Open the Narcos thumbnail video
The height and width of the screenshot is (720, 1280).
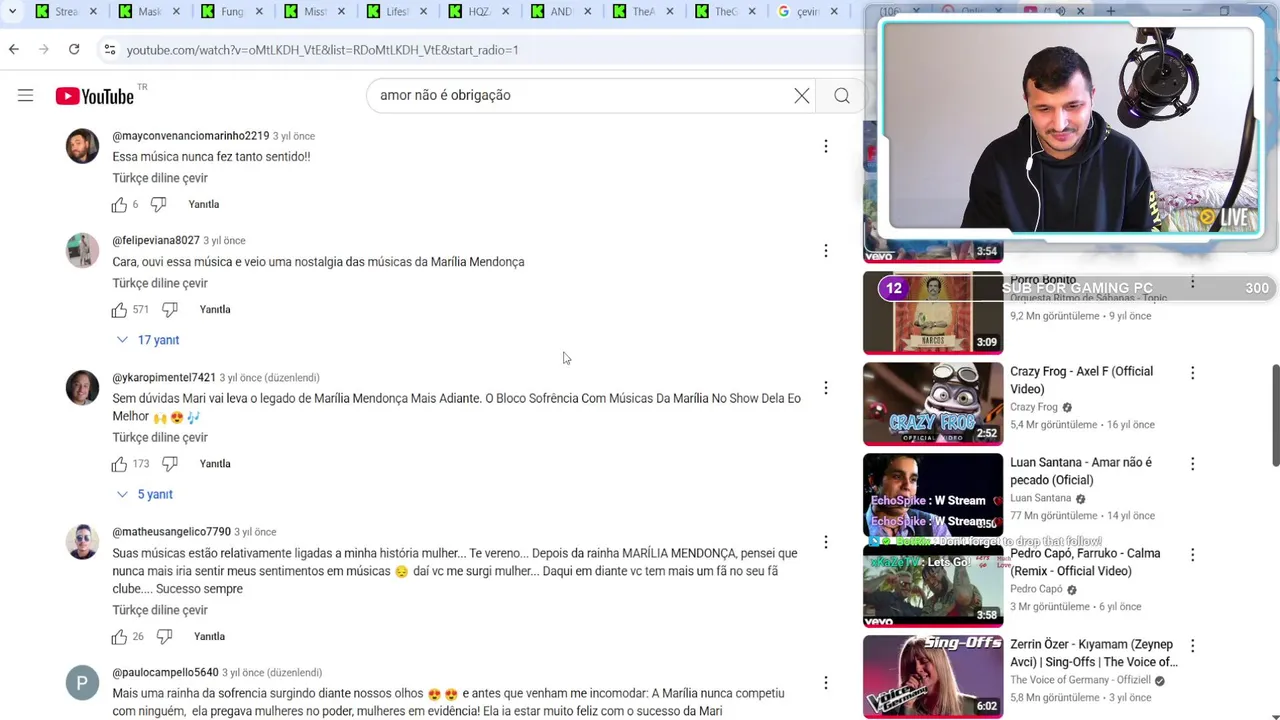933,312
